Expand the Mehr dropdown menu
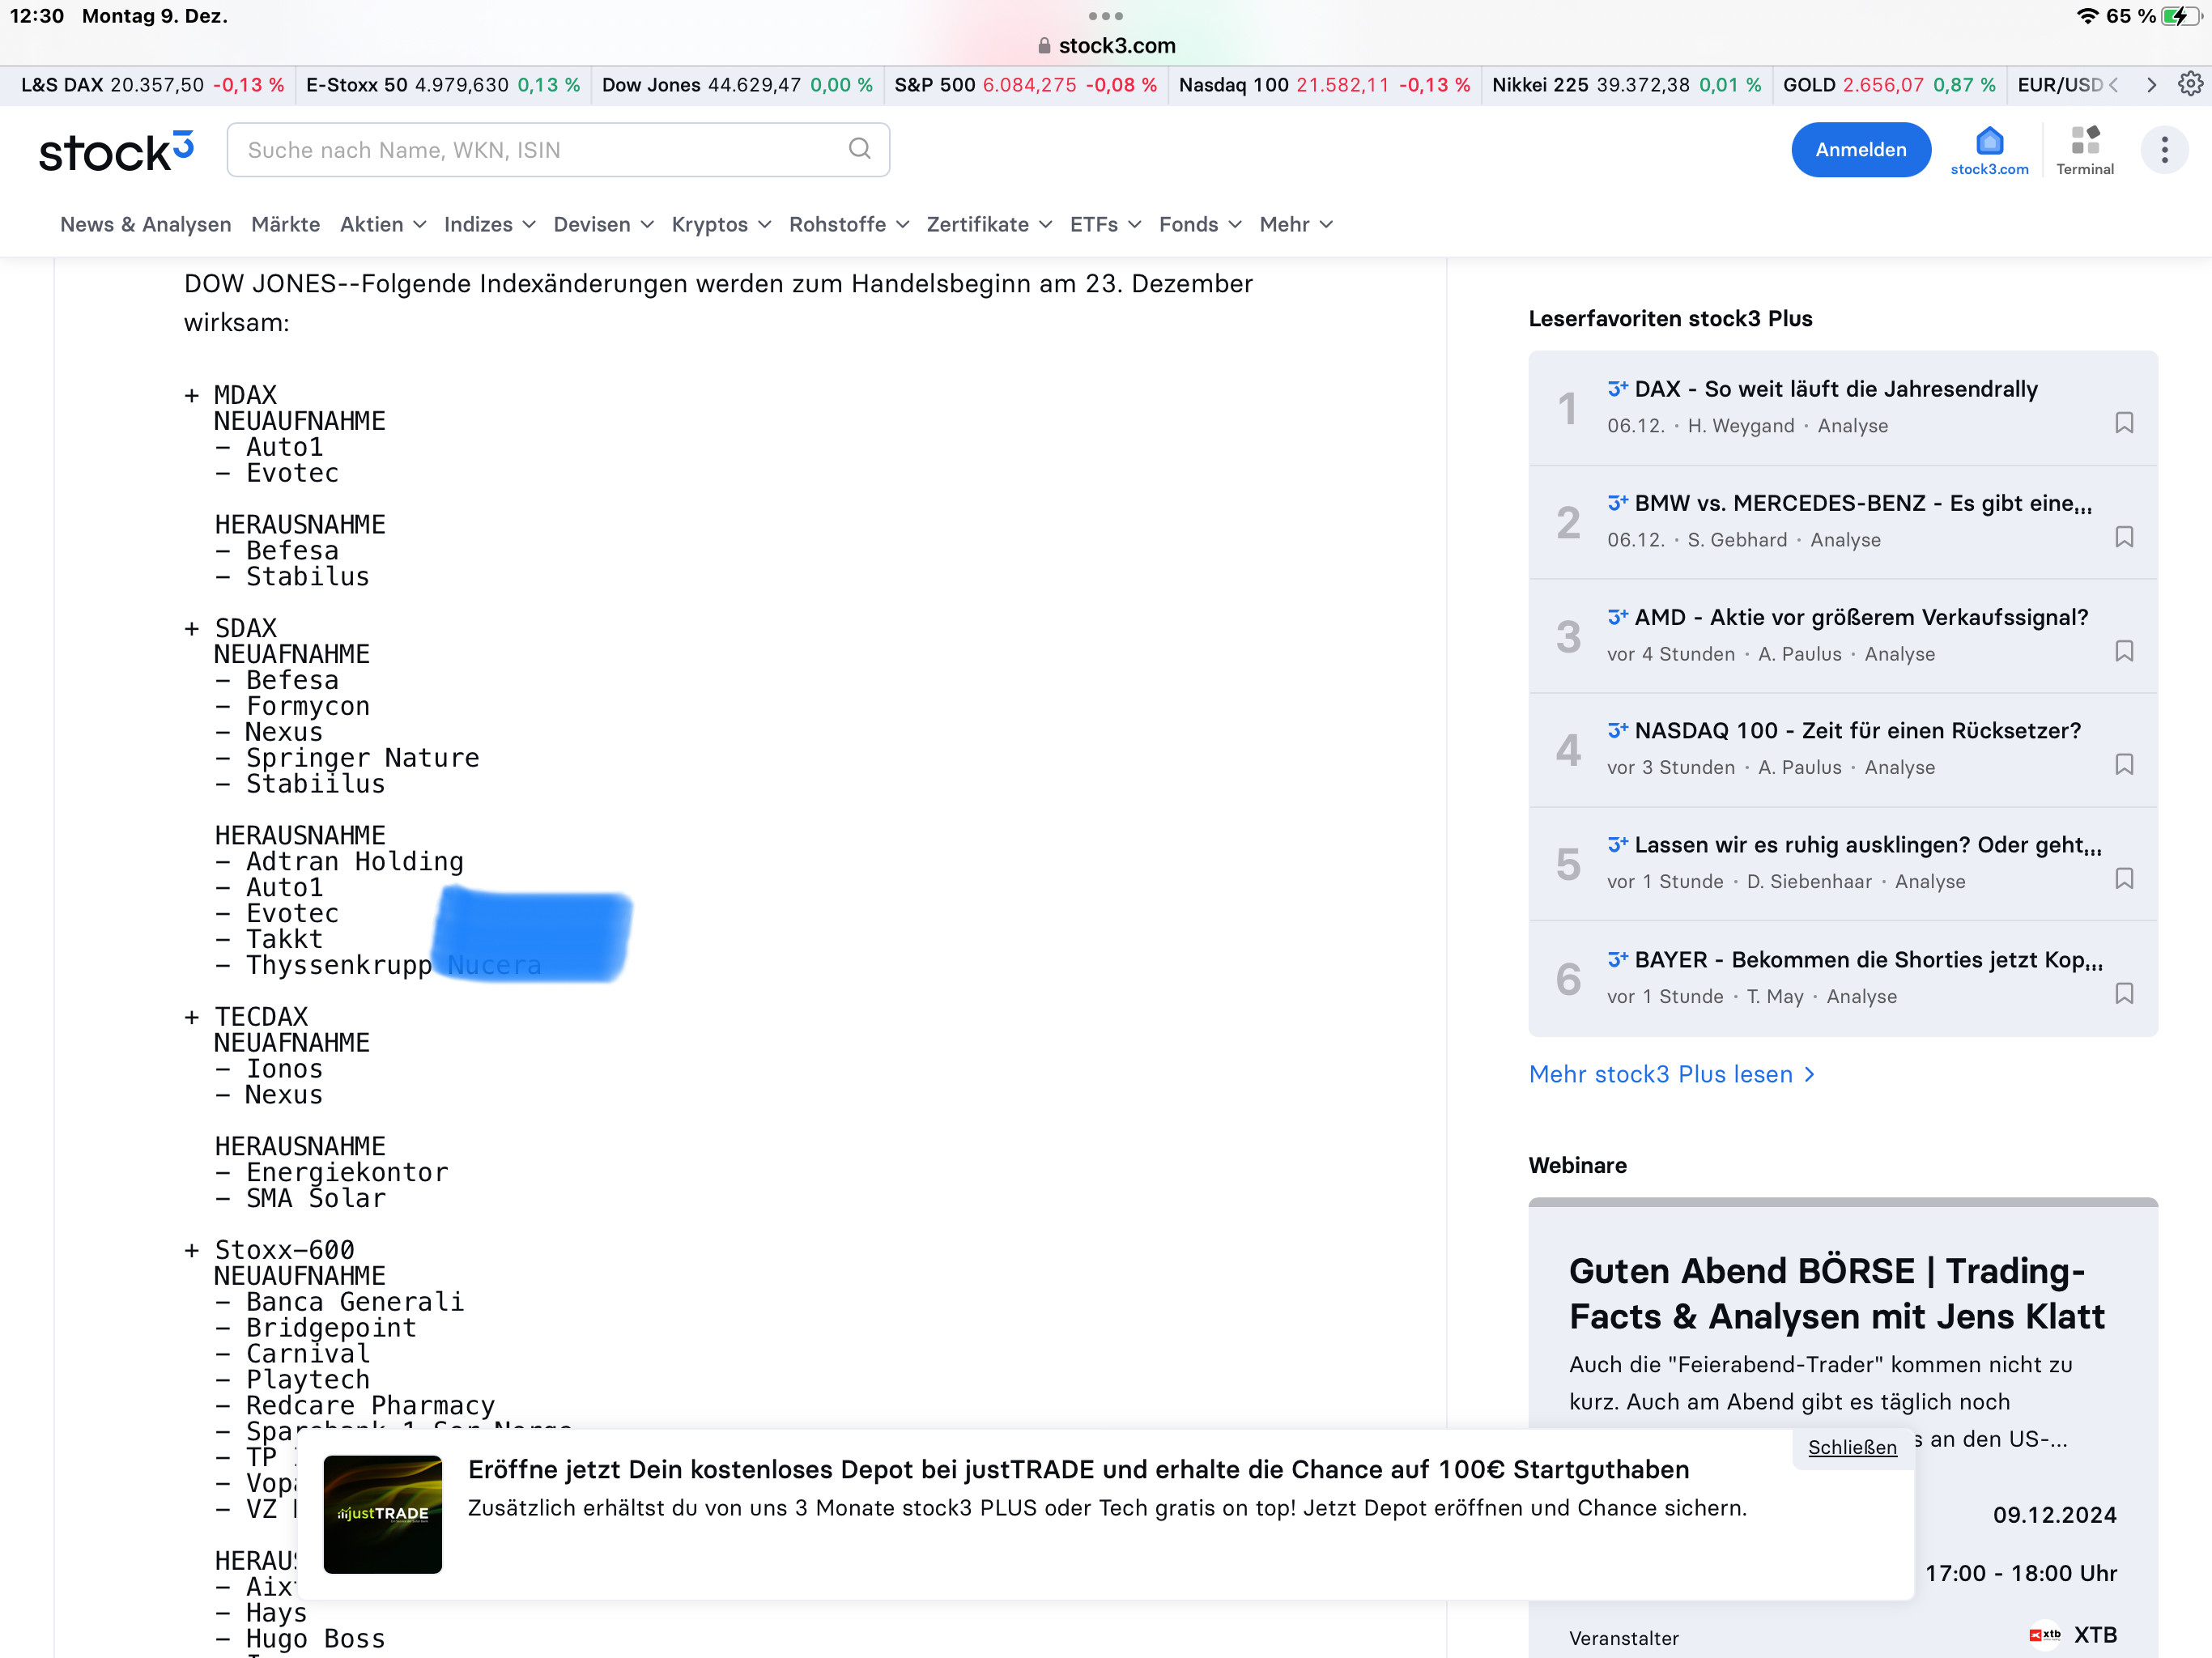 tap(1296, 225)
